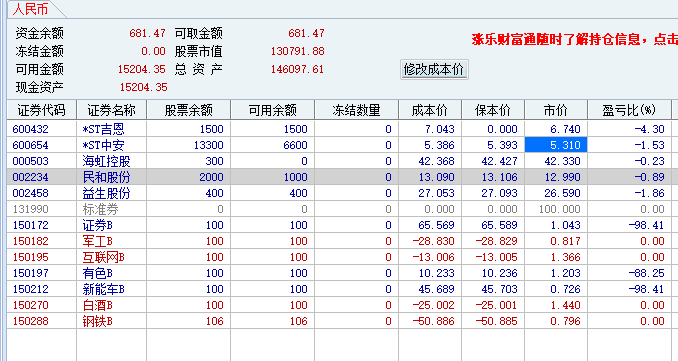Select fund code 150182
This screenshot has width=678, height=361.
click(x=30, y=241)
